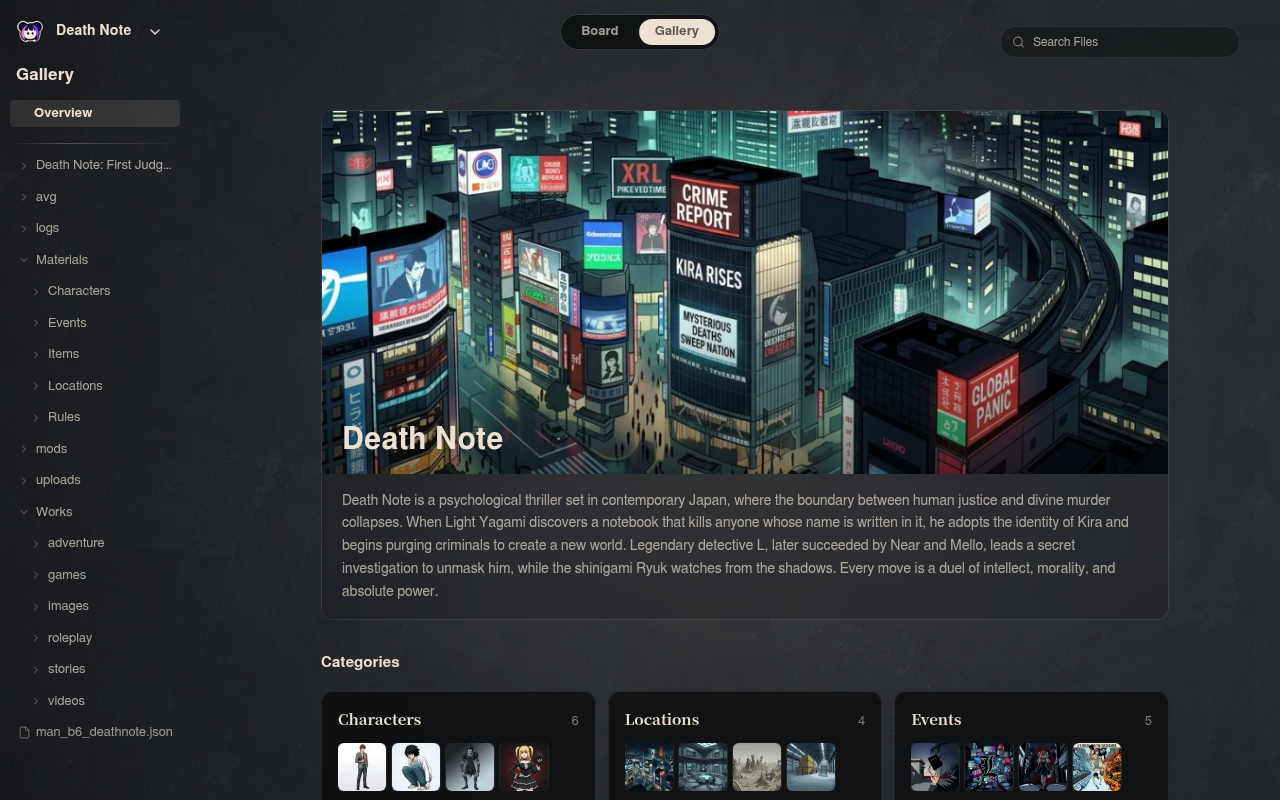Collapse the Works folder chevron
This screenshot has width=1280, height=800.
pos(24,512)
